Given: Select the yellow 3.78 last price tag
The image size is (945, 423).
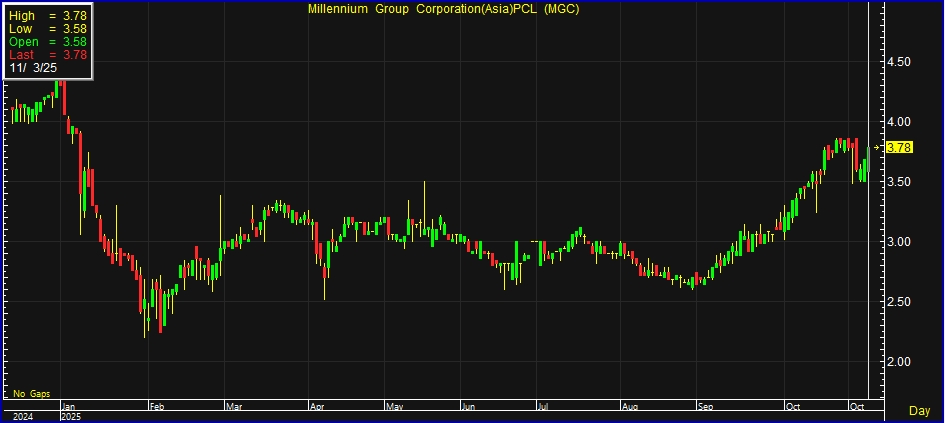Looking at the screenshot, I should tap(900, 147).
